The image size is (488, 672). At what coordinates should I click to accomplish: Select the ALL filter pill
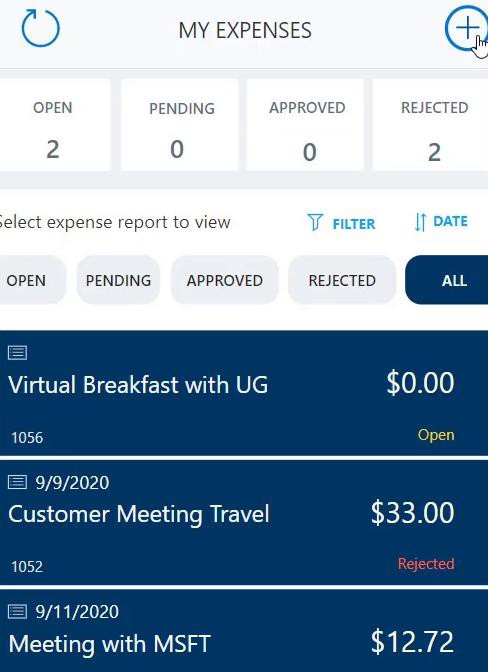[x=447, y=280]
